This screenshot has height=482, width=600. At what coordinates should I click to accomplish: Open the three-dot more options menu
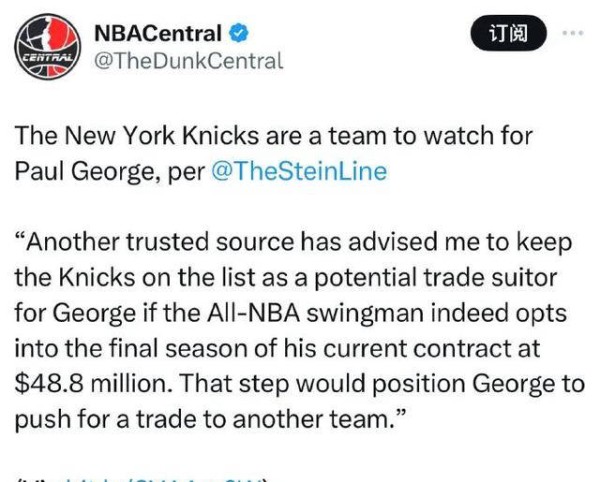pyautogui.click(x=572, y=33)
